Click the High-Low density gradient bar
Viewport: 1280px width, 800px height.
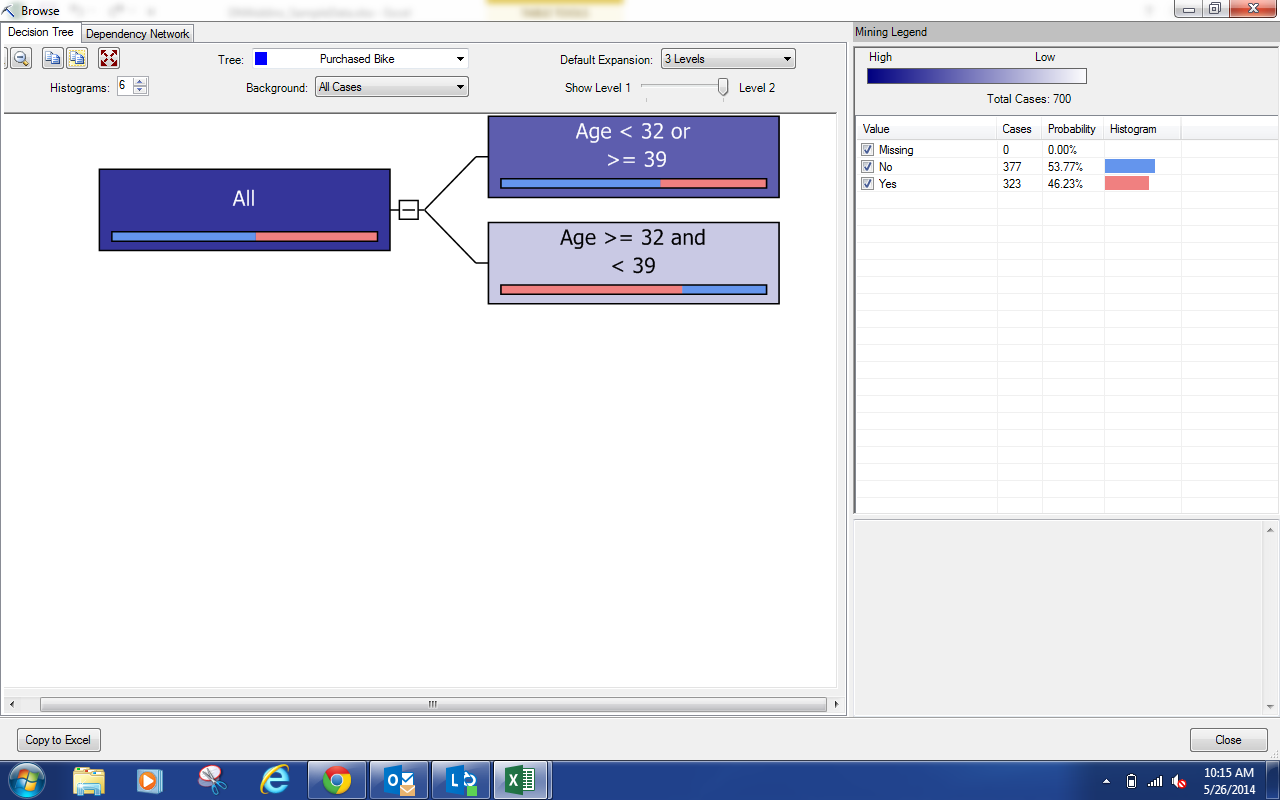[976, 76]
